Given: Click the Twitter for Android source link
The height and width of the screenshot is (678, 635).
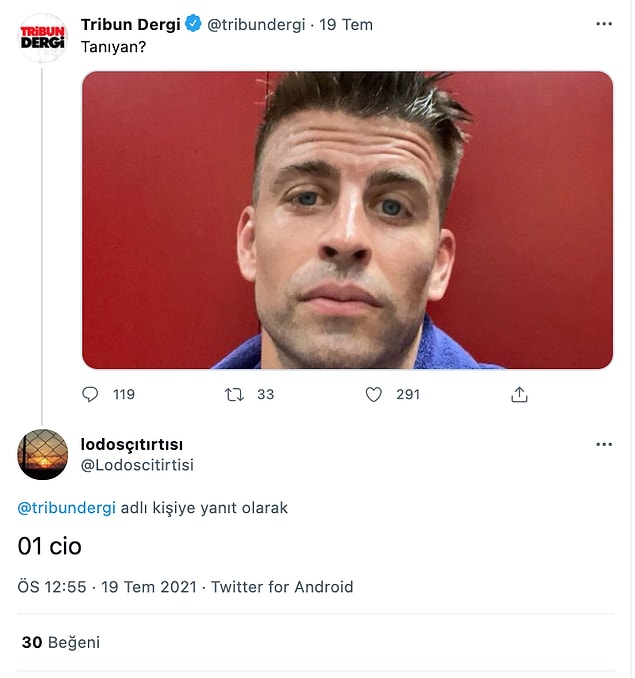Looking at the screenshot, I should tap(282, 587).
